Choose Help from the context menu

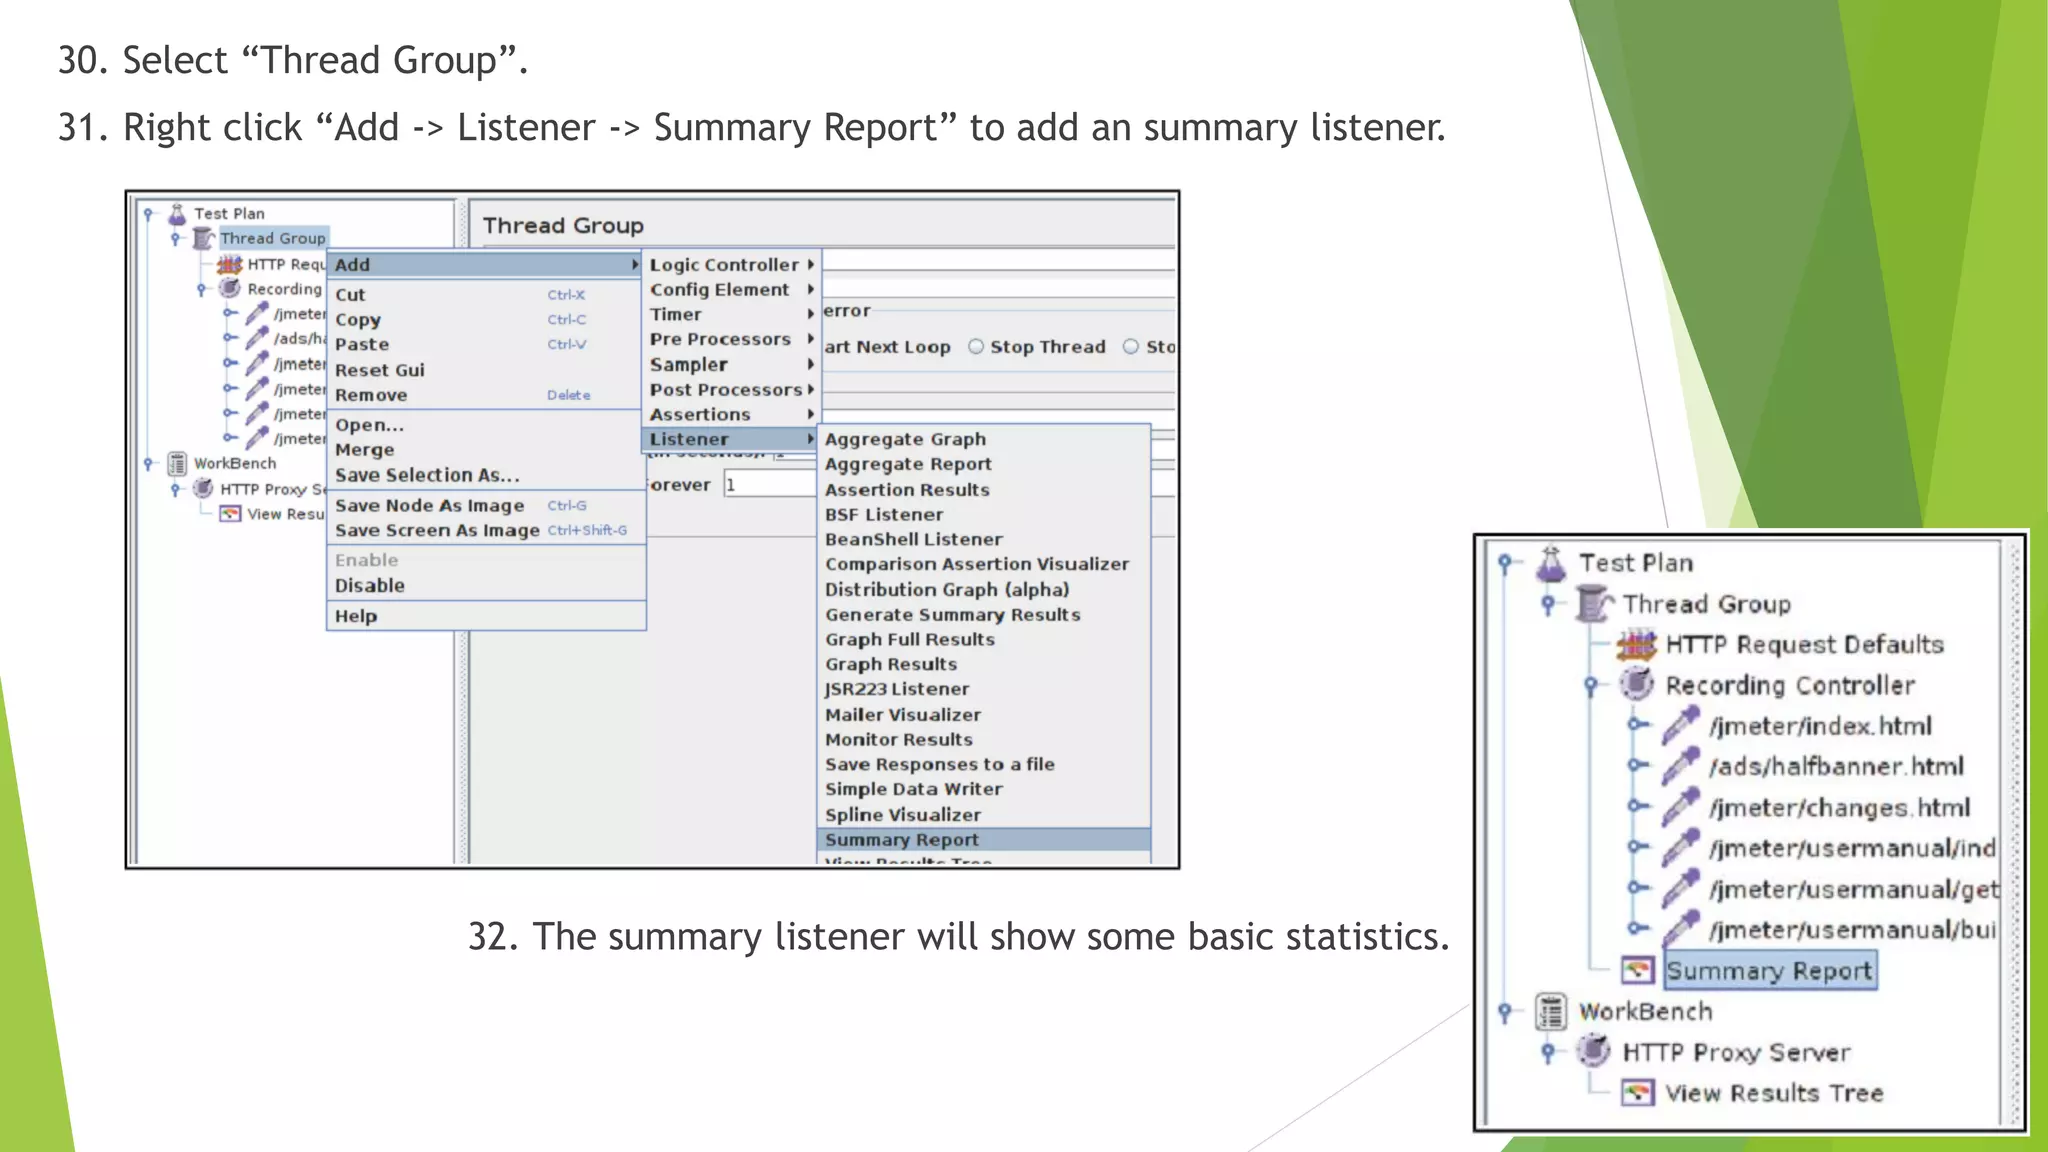pyautogui.click(x=486, y=616)
